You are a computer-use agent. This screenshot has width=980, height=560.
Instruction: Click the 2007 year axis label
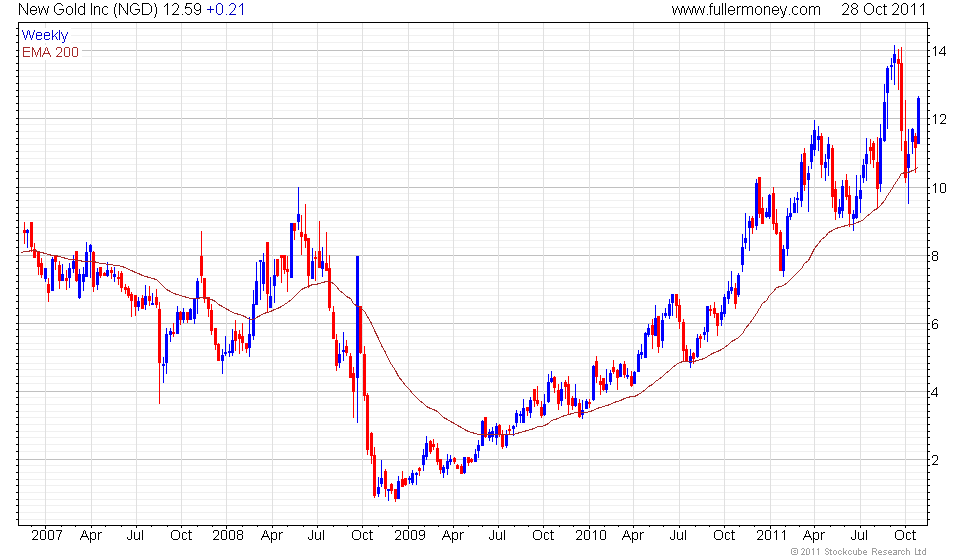coord(47,536)
